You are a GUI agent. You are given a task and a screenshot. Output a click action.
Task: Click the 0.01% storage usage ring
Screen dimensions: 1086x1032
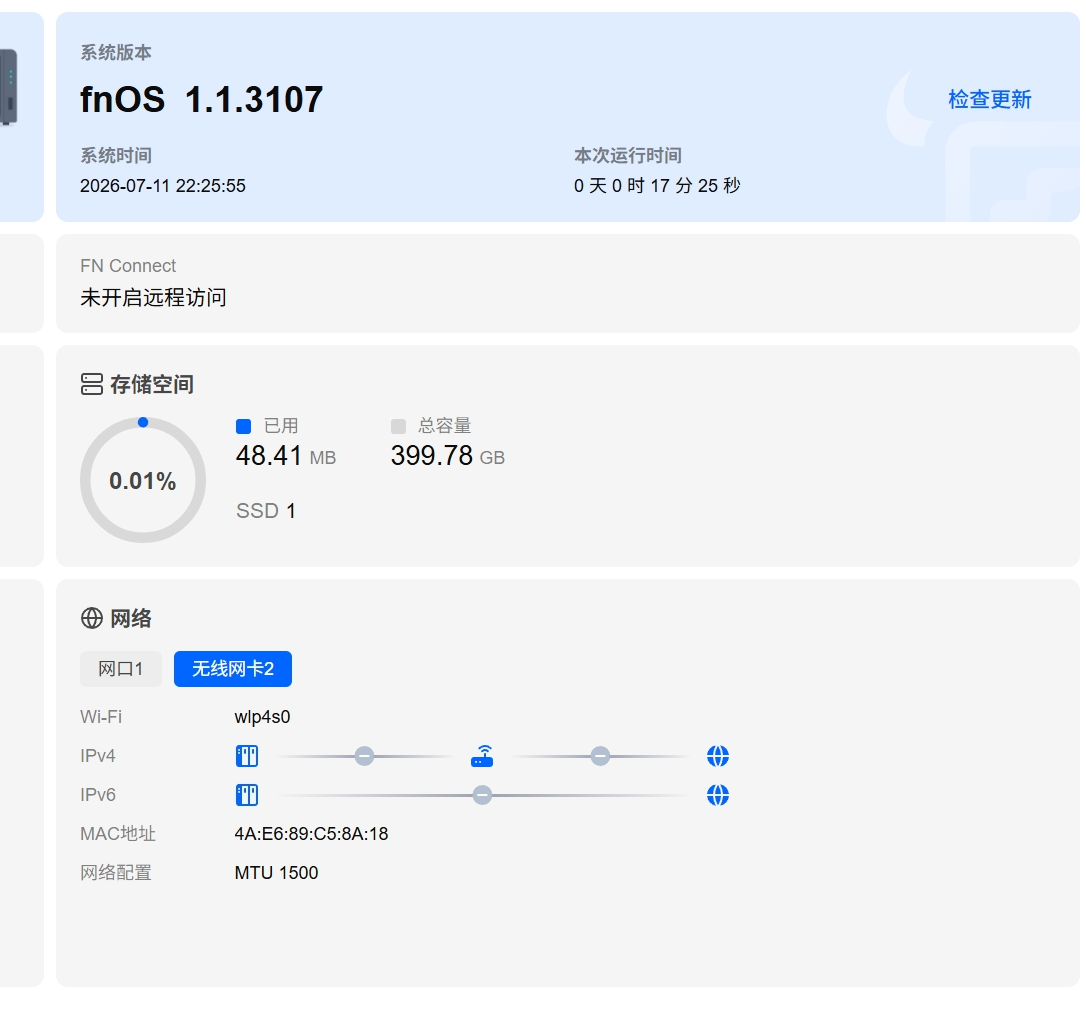point(143,480)
